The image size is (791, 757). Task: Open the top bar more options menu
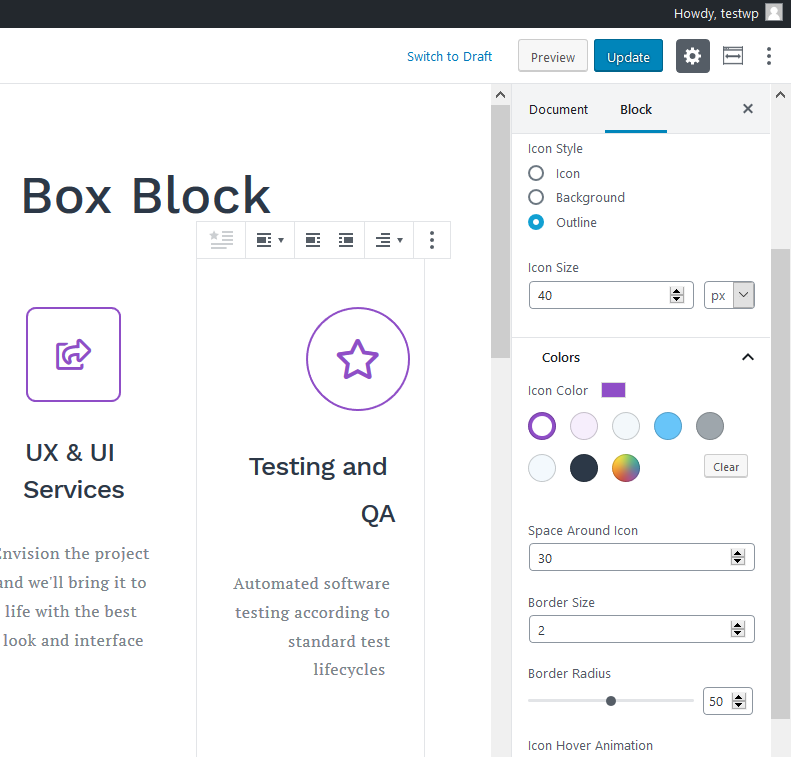pyautogui.click(x=768, y=57)
